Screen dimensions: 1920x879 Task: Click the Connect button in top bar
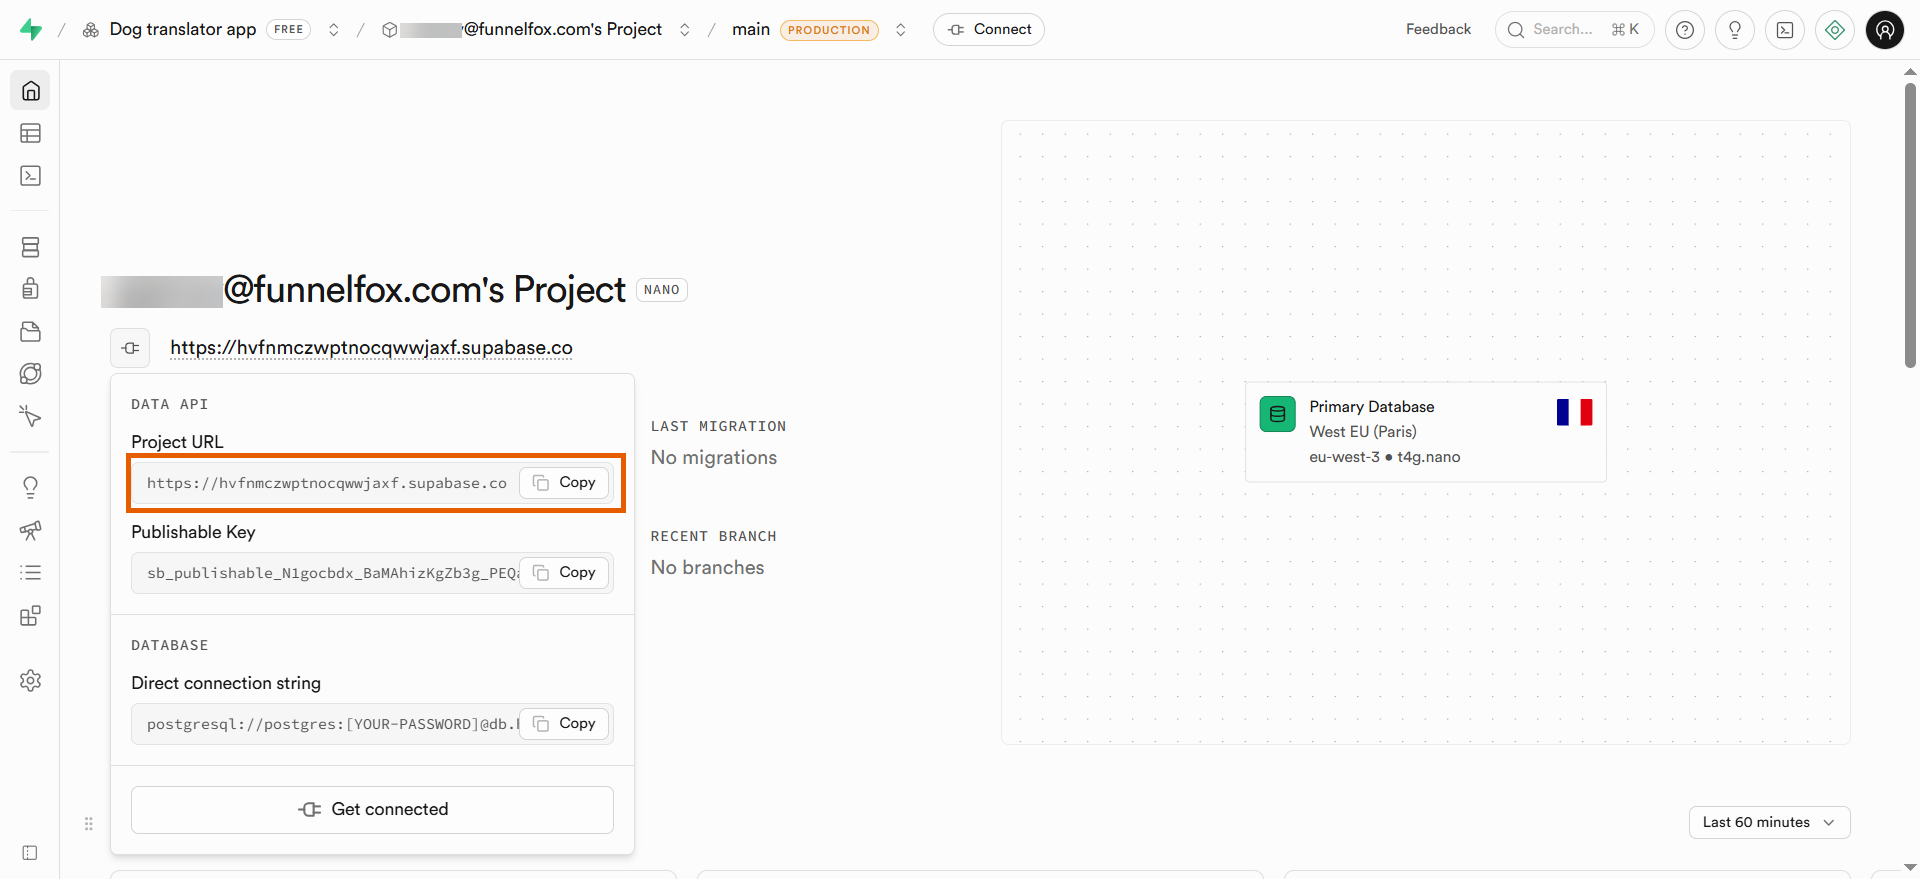pos(989,30)
